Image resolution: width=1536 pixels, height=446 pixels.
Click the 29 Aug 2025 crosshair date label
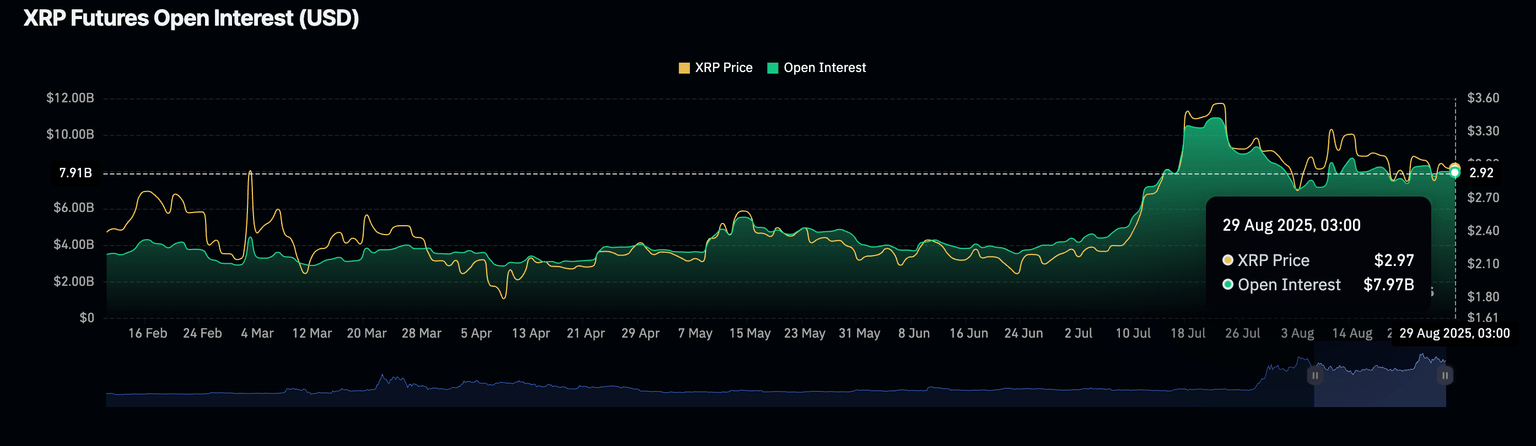tap(1453, 333)
